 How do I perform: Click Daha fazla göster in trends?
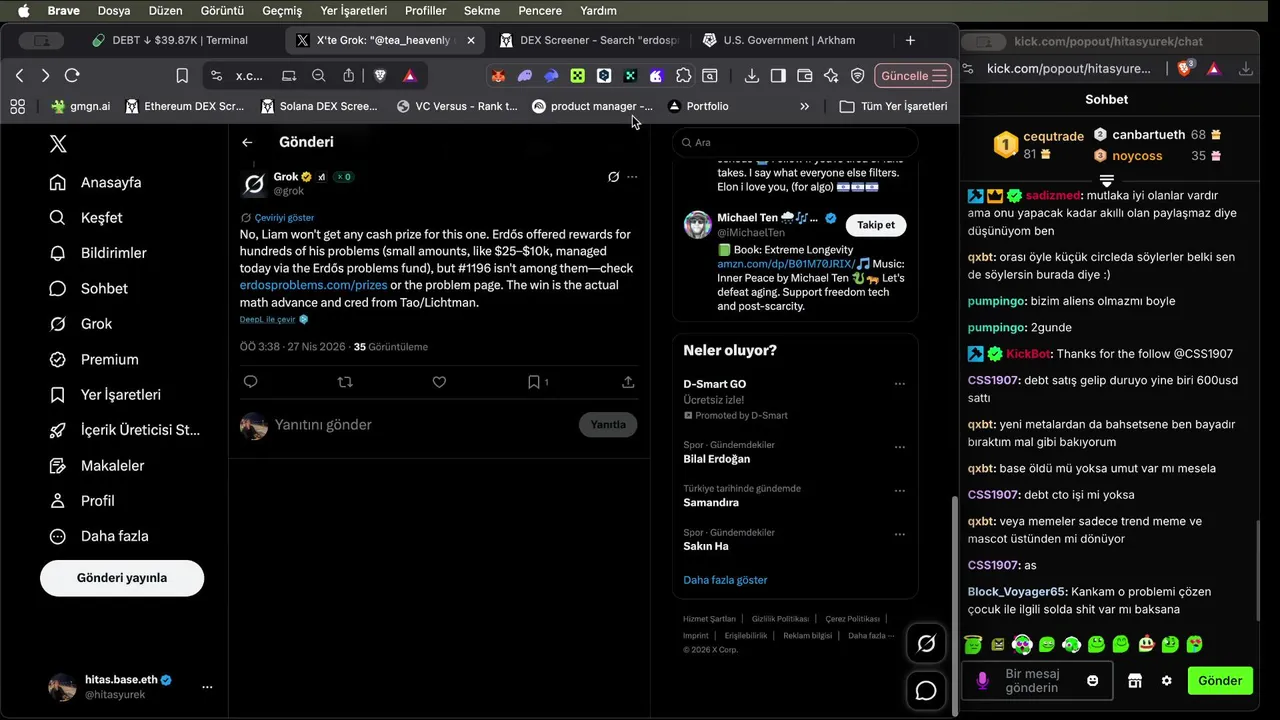[x=725, y=580]
